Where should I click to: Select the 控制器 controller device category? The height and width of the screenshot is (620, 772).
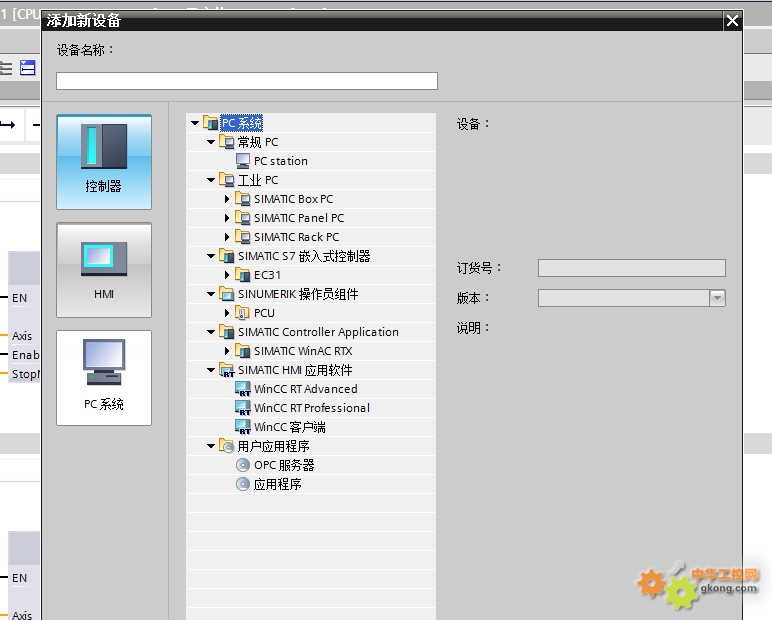tap(104, 162)
